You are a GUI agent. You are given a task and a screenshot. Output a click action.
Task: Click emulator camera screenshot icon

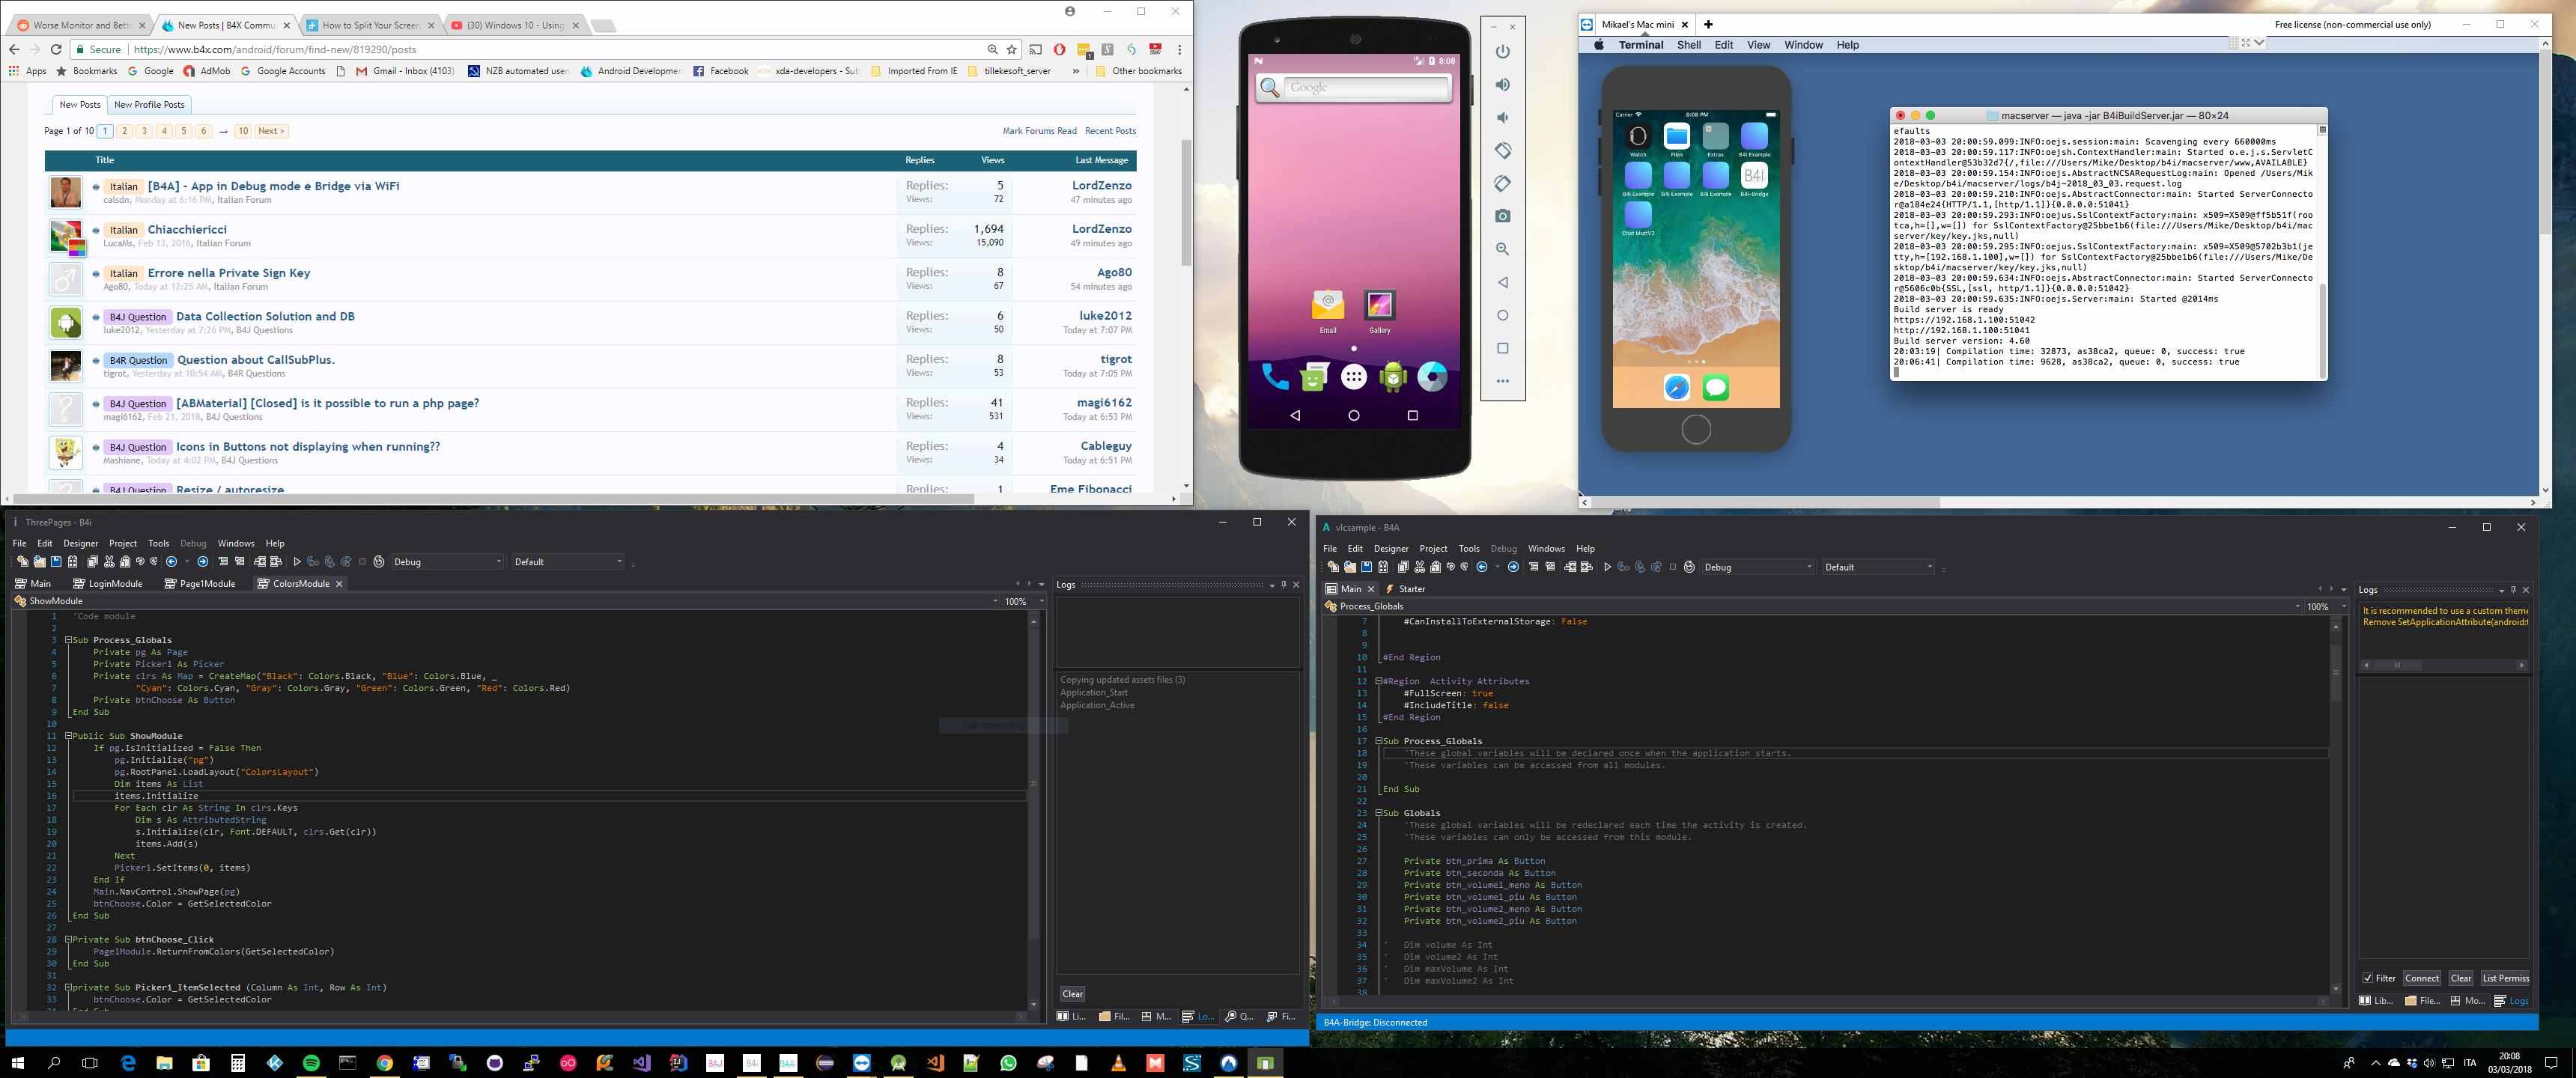(1502, 216)
